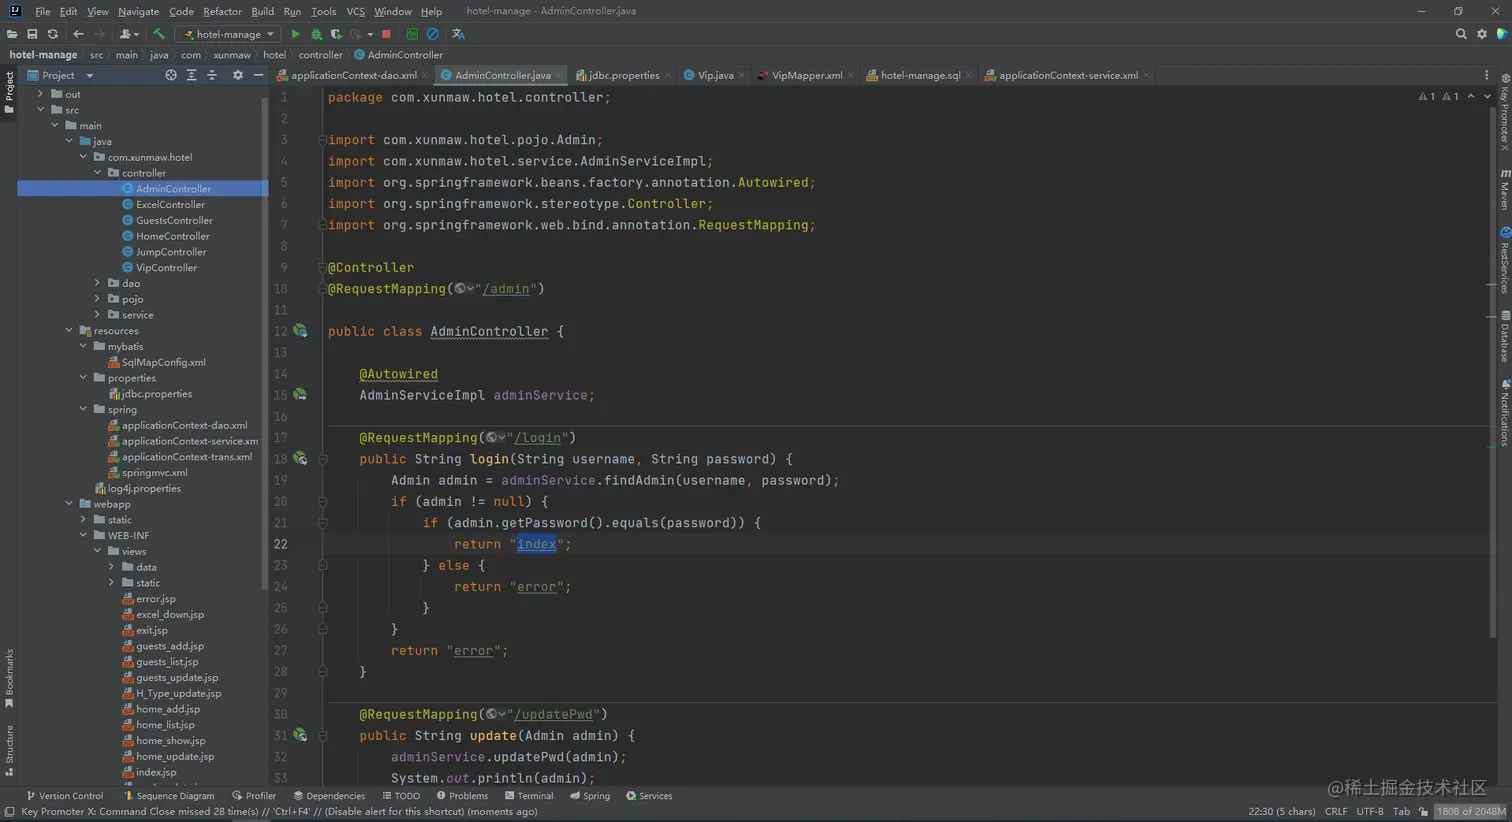Screen dimensions: 1512x822
Task: Toggle the Database tool window
Action: click(x=1504, y=337)
